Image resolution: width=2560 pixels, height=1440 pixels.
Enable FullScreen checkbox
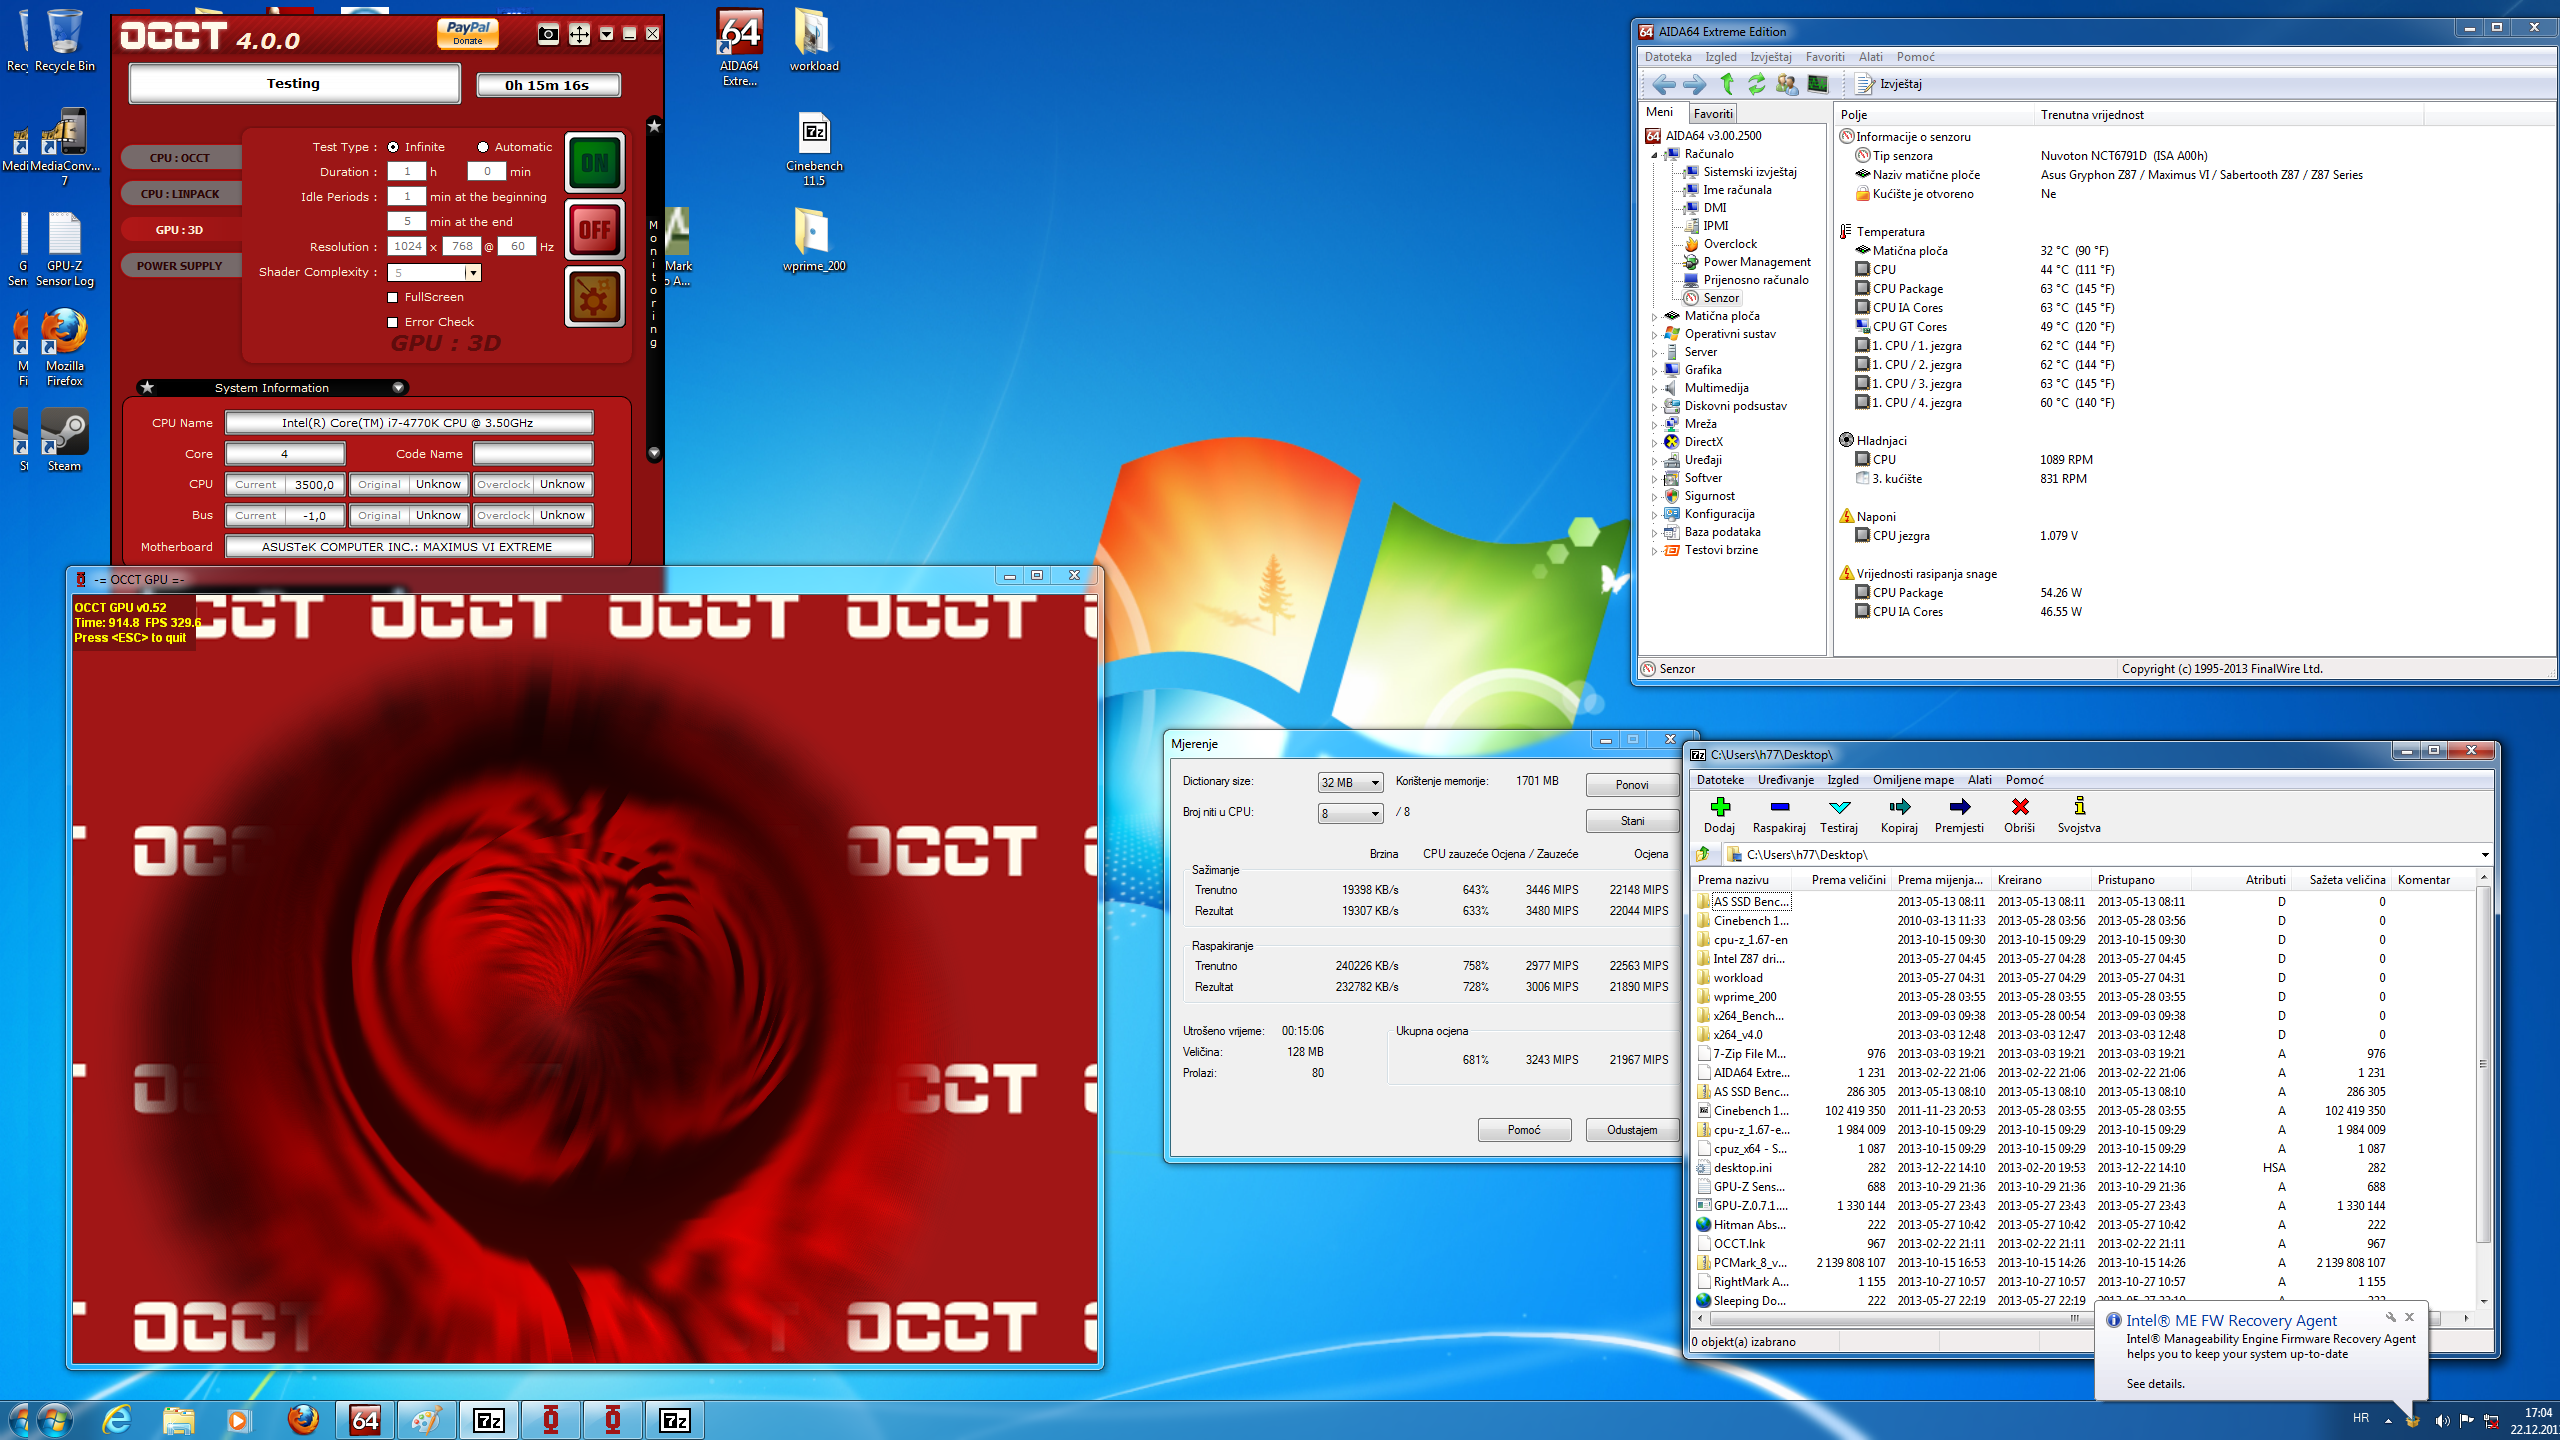coord(393,297)
